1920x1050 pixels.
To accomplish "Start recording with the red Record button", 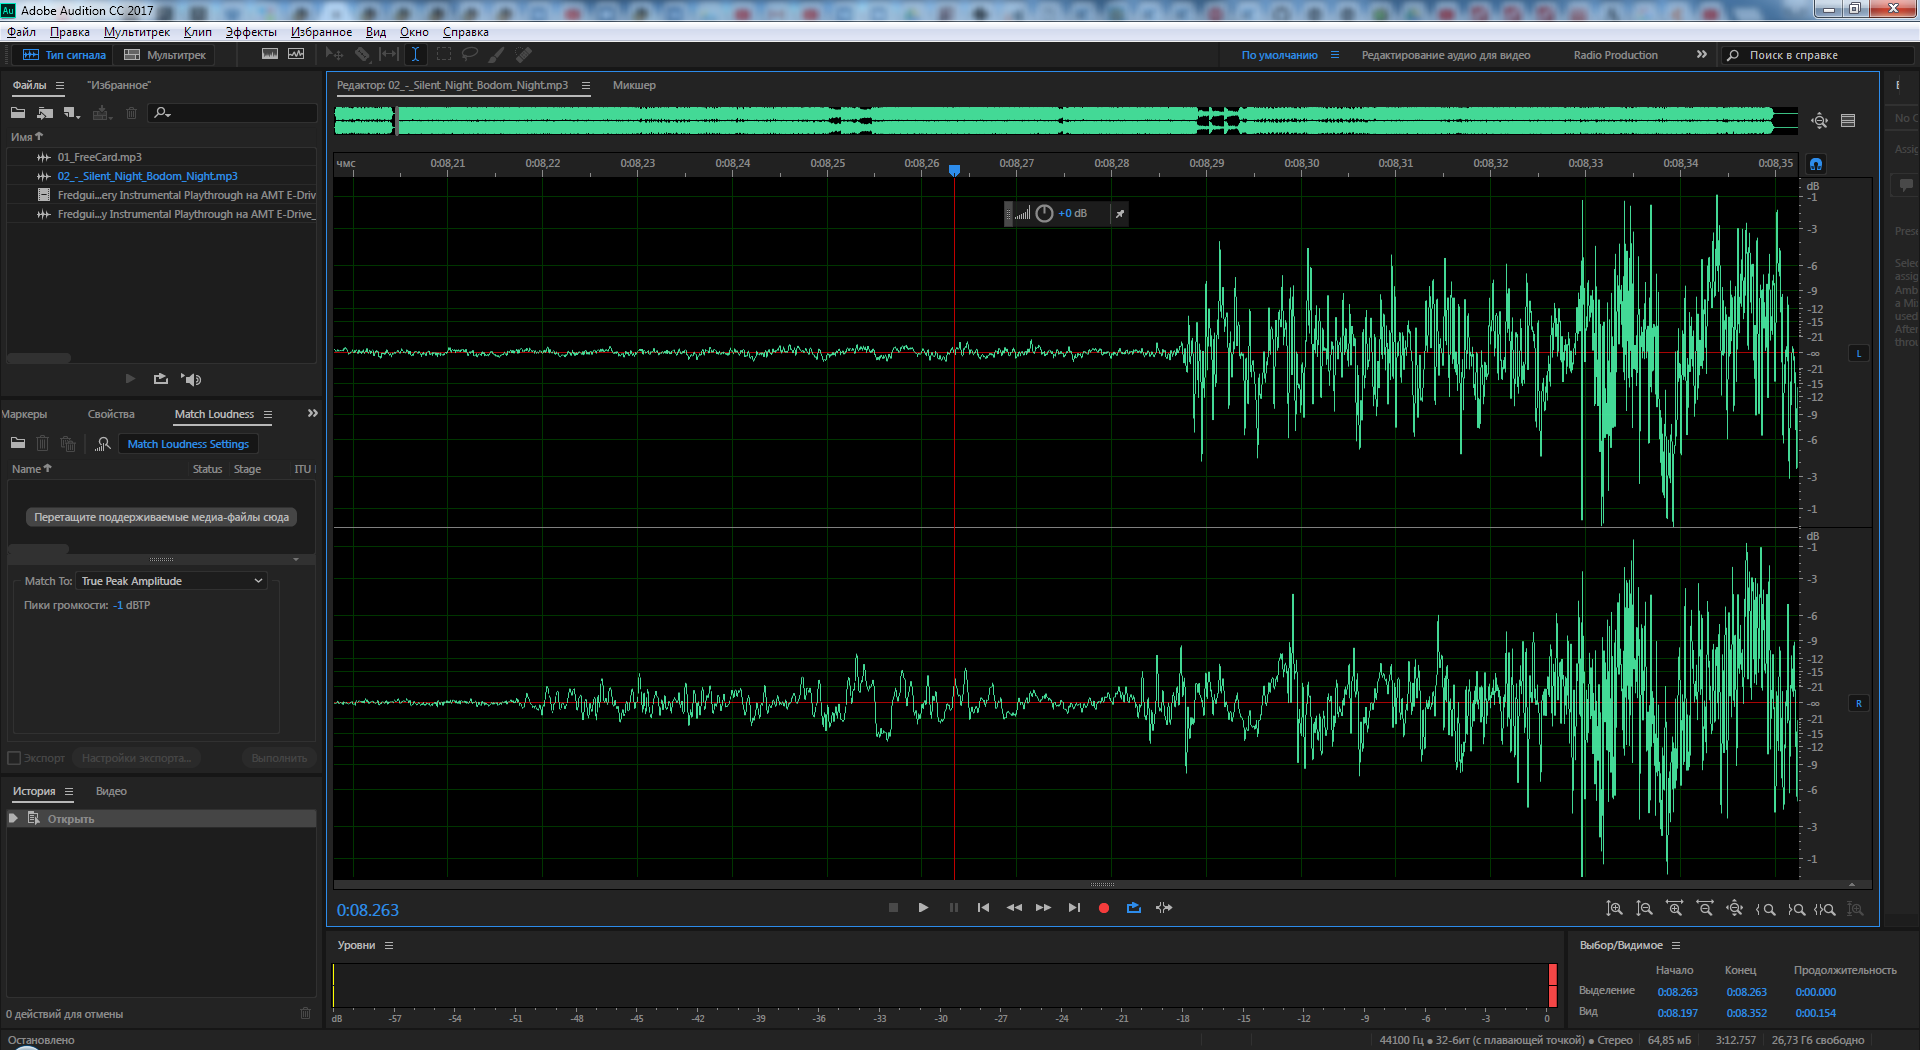I will point(1104,908).
